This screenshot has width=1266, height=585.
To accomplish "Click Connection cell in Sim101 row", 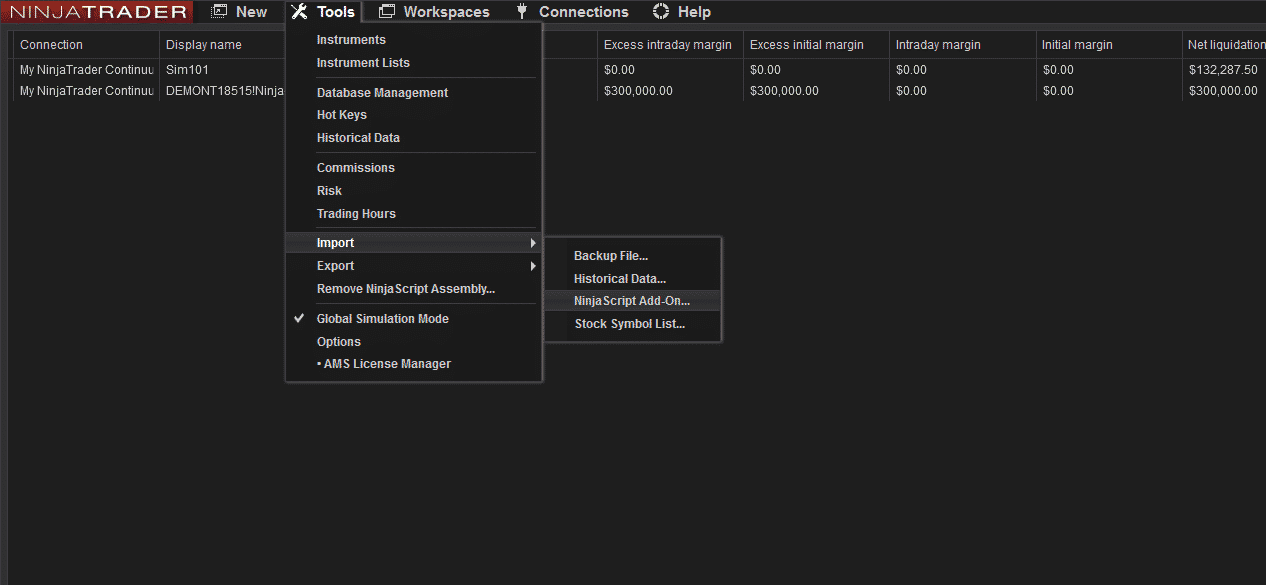I will point(86,70).
